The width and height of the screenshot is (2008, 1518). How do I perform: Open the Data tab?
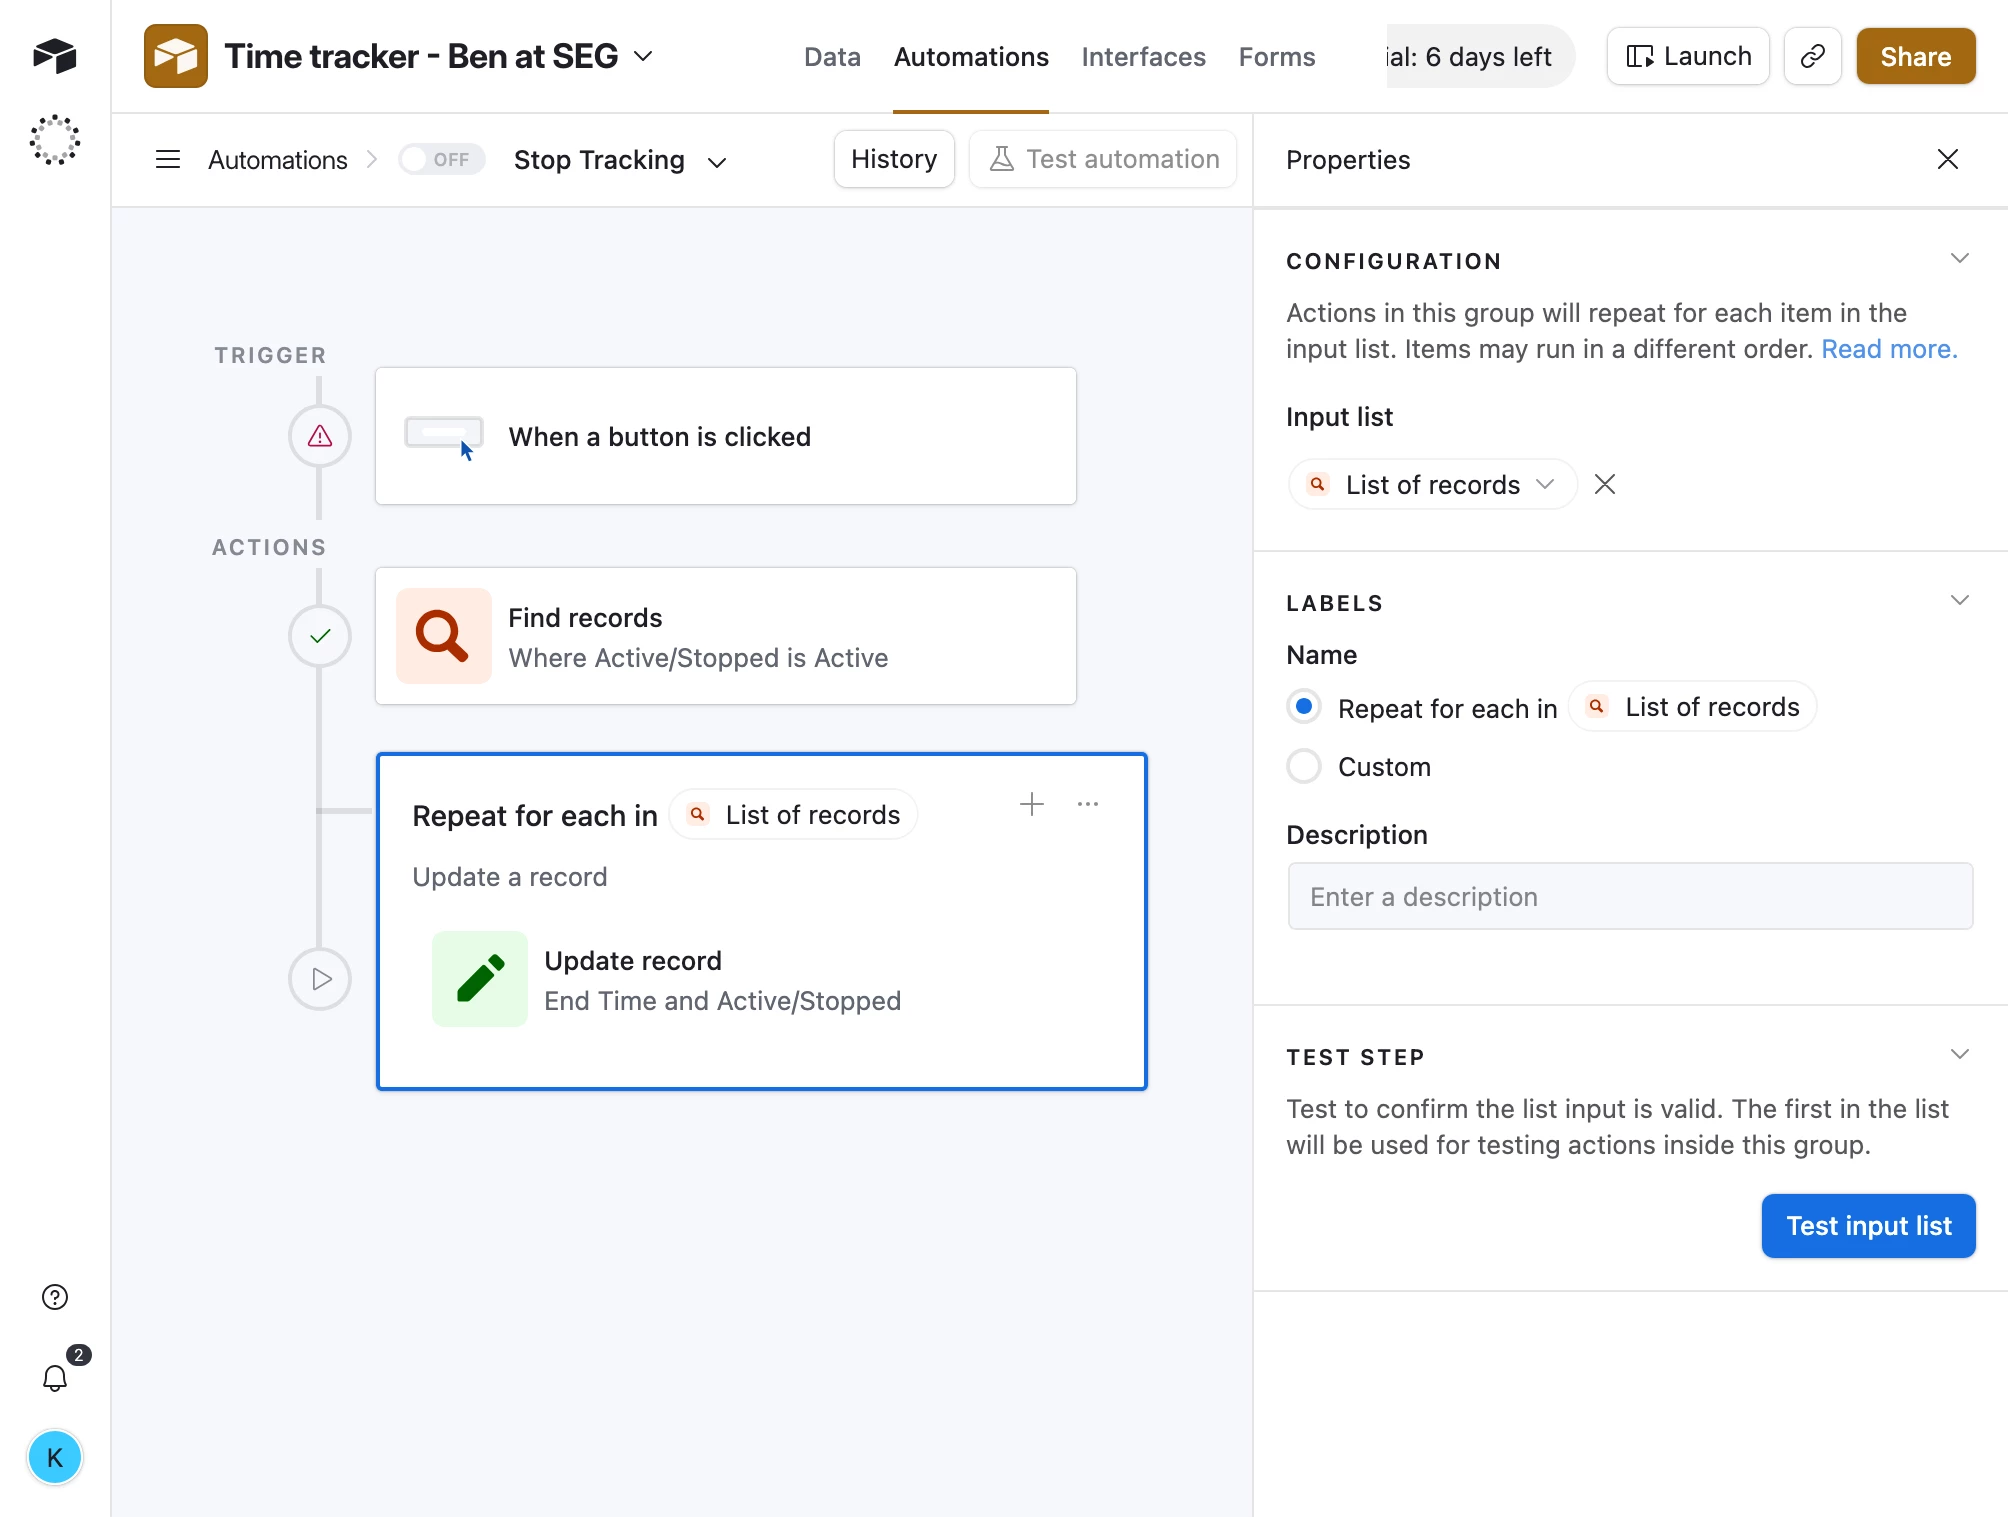pyautogui.click(x=832, y=57)
